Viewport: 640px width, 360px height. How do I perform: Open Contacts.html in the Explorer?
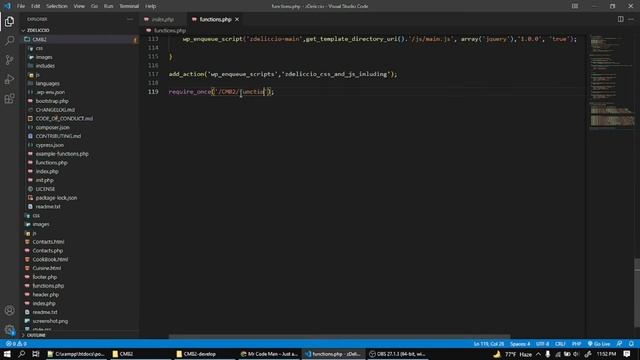(48, 242)
